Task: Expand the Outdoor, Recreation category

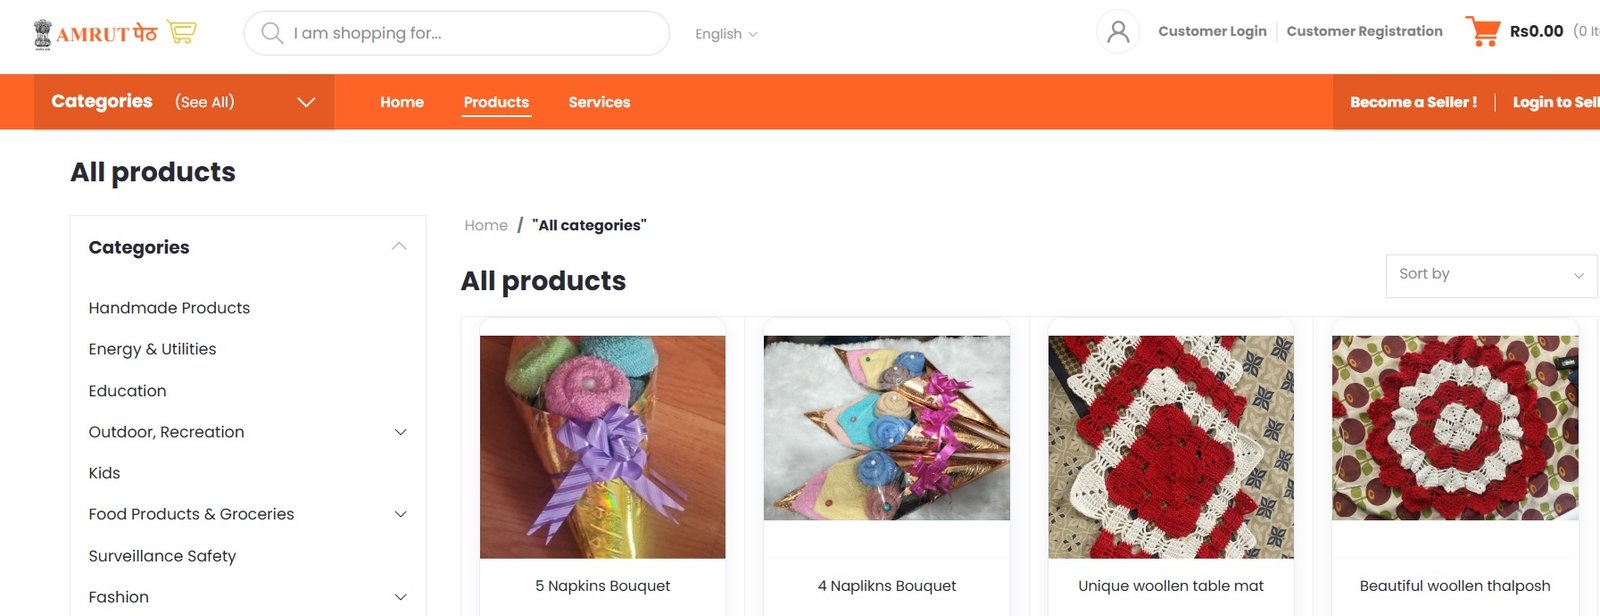Action: tap(400, 432)
